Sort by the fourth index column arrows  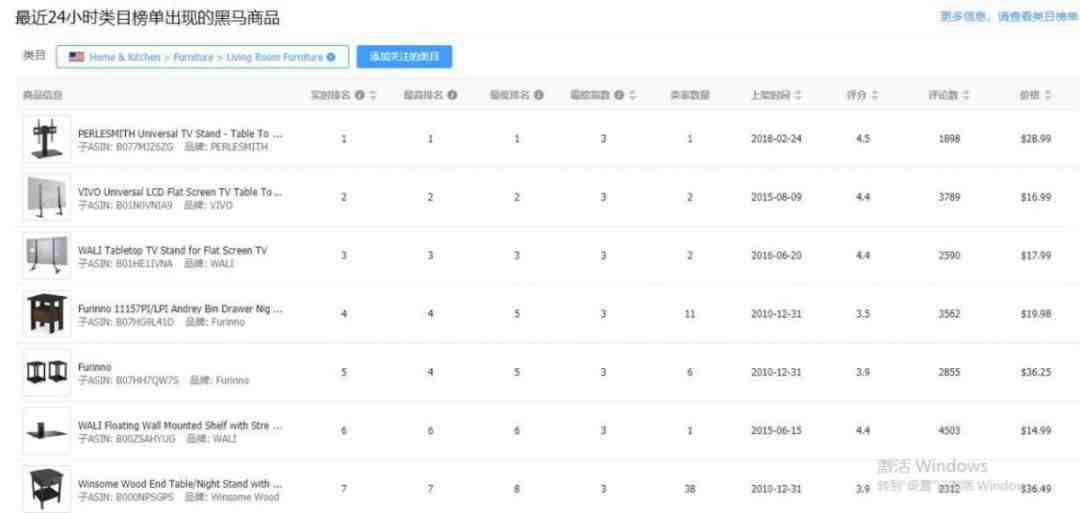click(632, 95)
